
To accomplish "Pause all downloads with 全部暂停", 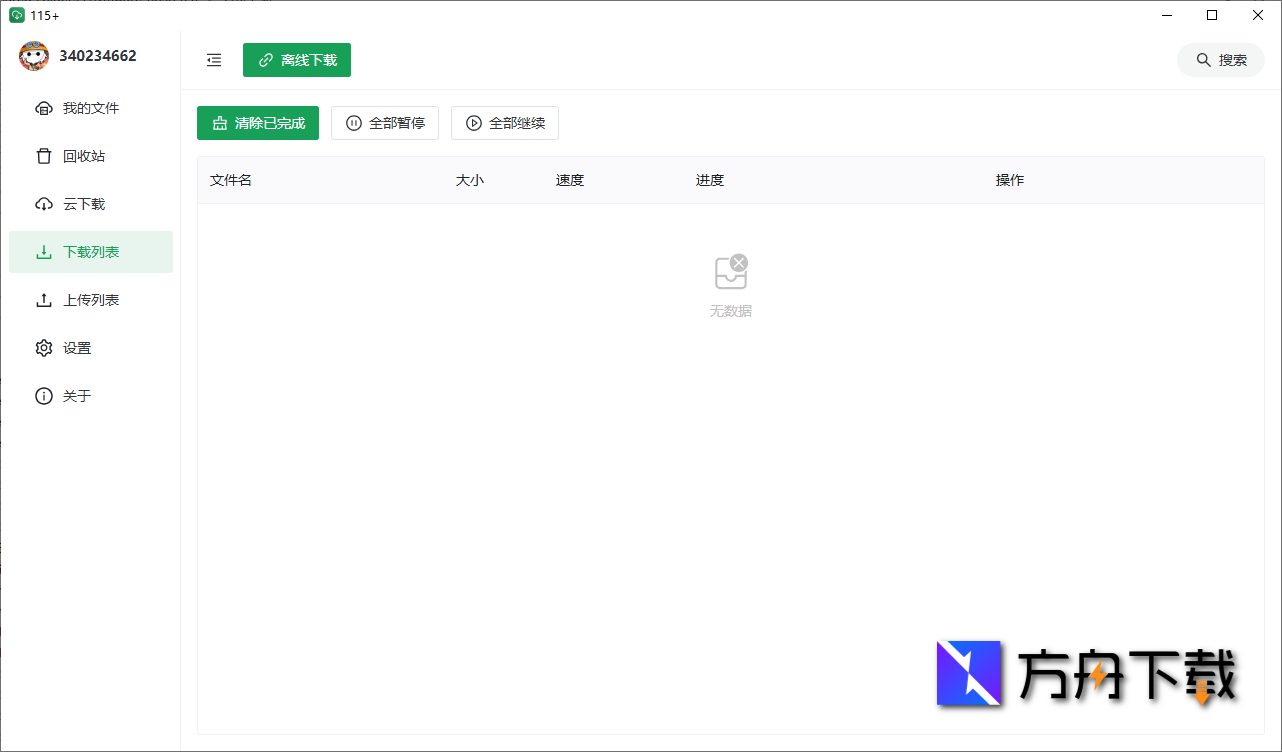I will tap(385, 122).
